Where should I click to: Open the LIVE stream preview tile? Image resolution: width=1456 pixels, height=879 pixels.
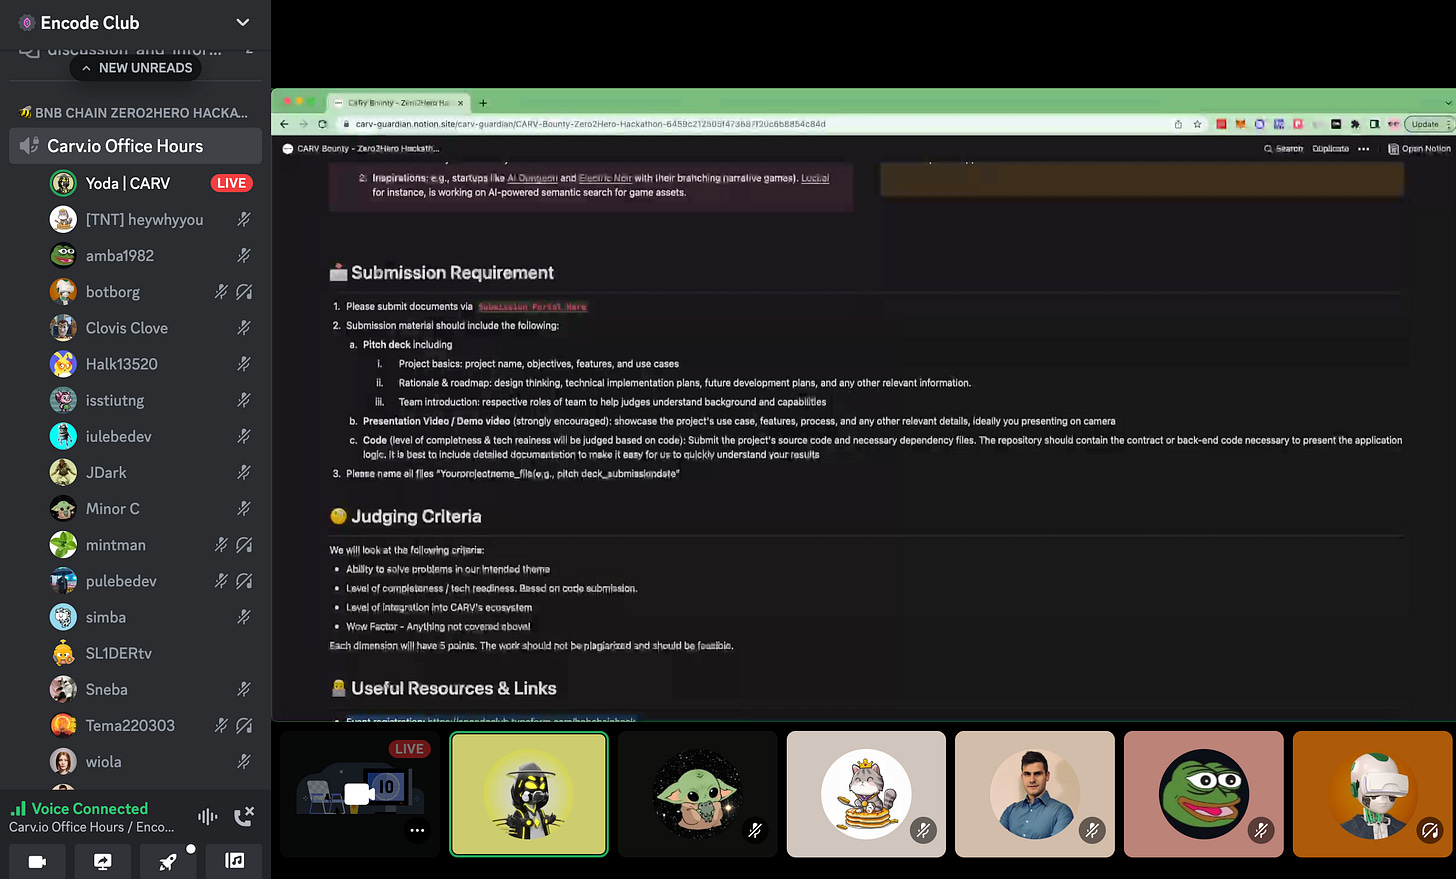[x=360, y=794]
